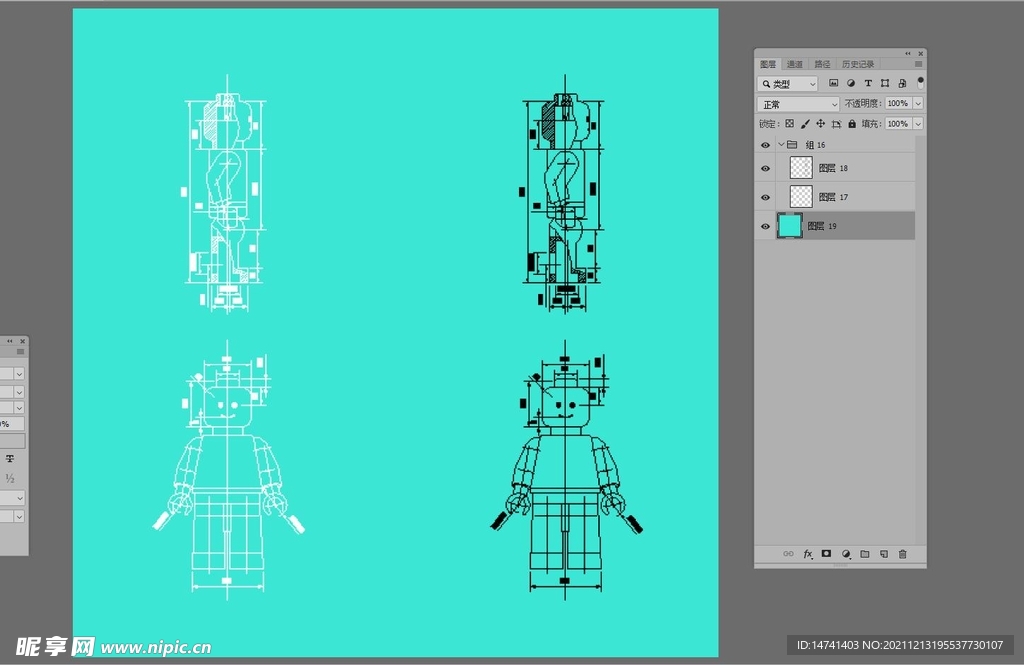Open the left panel's options menu icon
This screenshot has height=665, width=1024.
pyautogui.click(x=20, y=351)
